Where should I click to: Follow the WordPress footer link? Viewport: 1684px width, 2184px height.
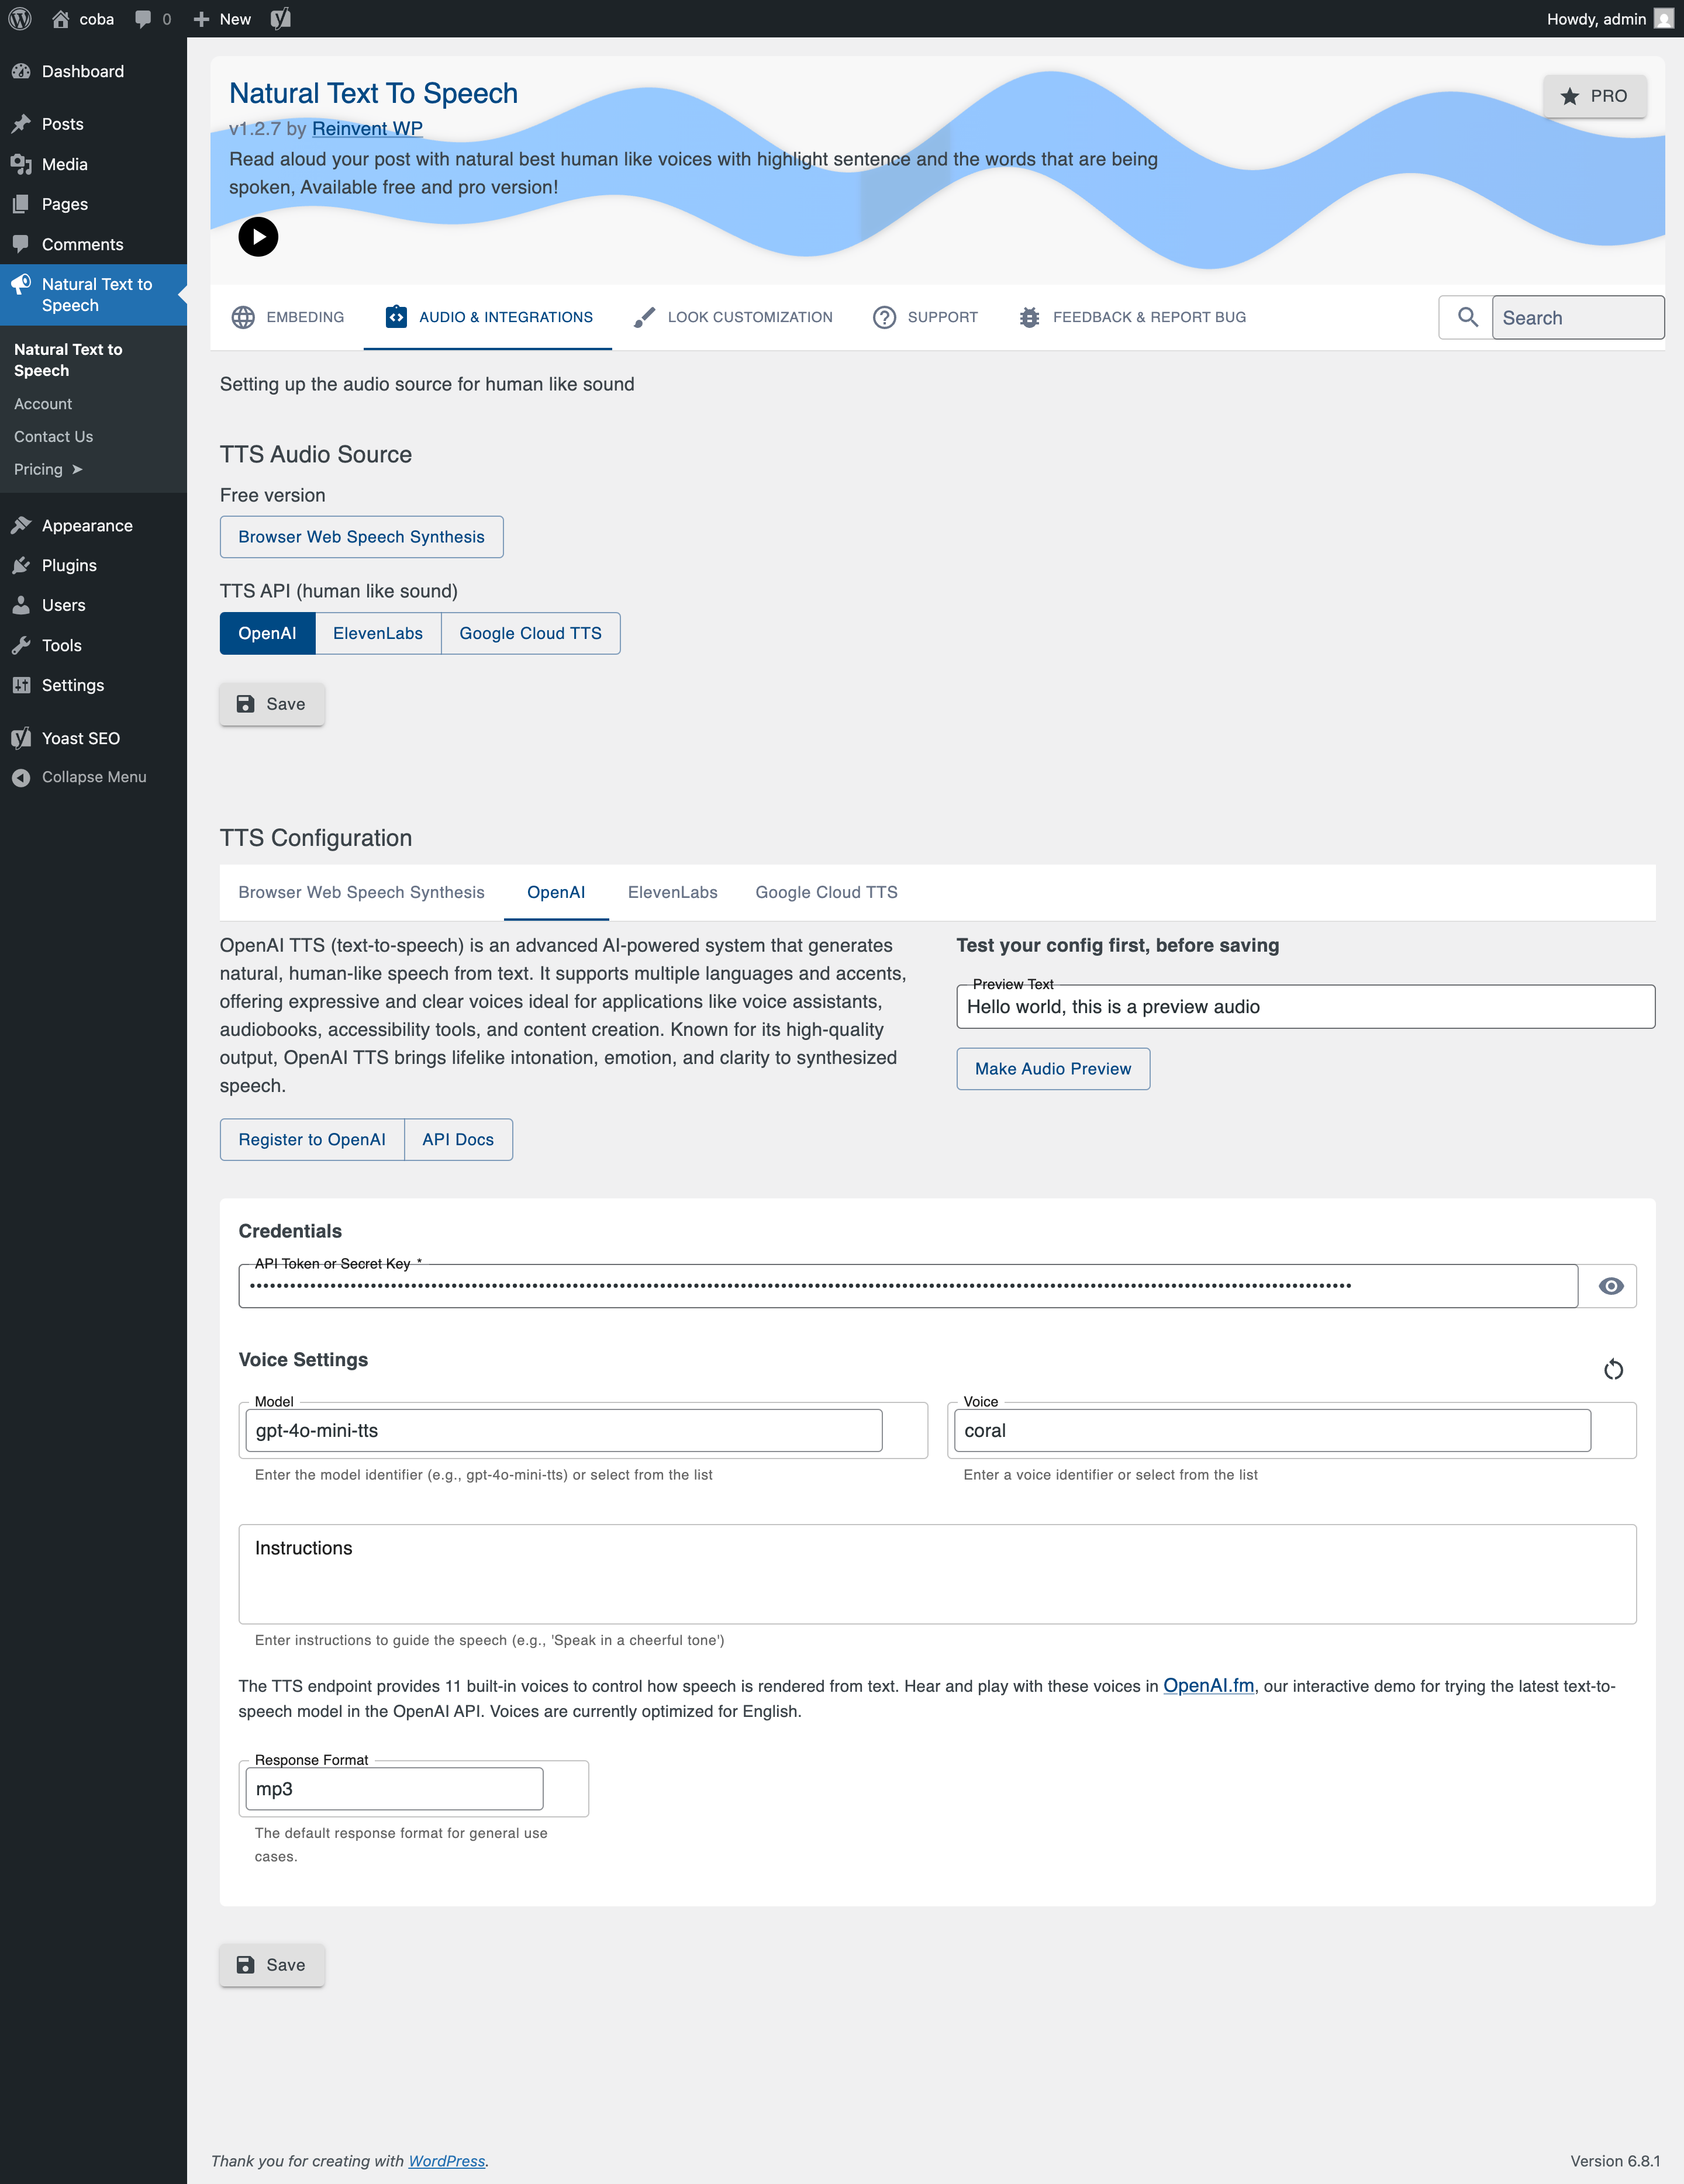(446, 2161)
